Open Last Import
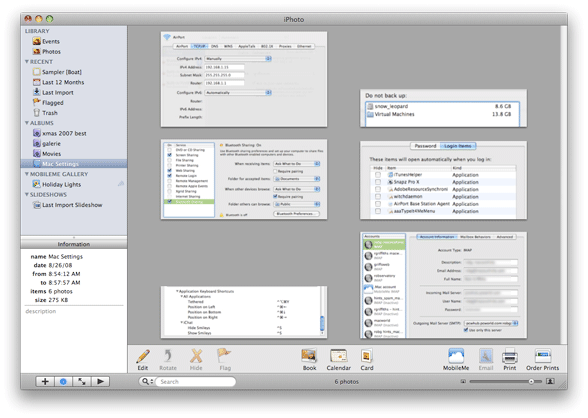The width and height of the screenshot is (588, 418). click(x=53, y=92)
